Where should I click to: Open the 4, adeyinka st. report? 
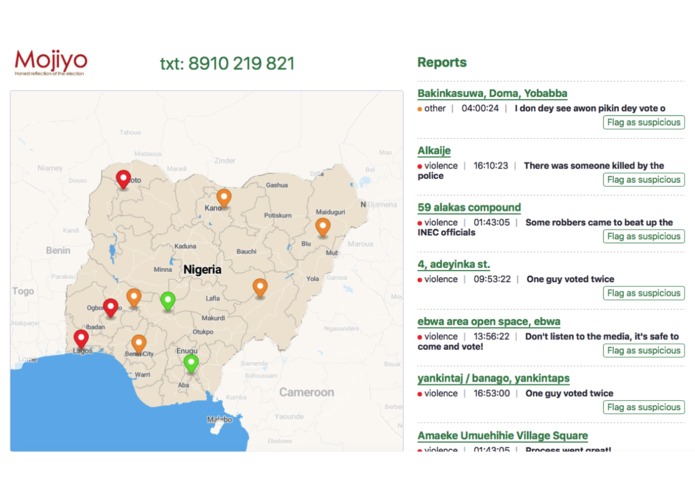(x=453, y=265)
